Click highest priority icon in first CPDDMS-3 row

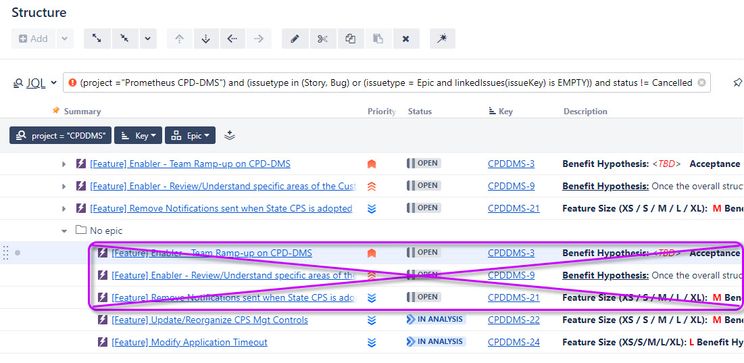(372, 164)
